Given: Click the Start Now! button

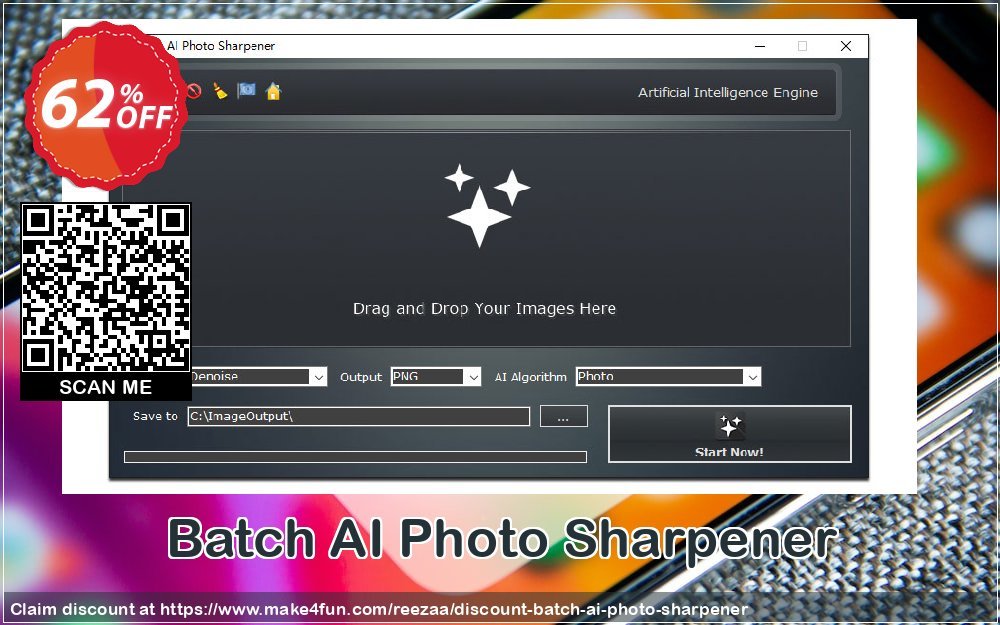Looking at the screenshot, I should (730, 434).
